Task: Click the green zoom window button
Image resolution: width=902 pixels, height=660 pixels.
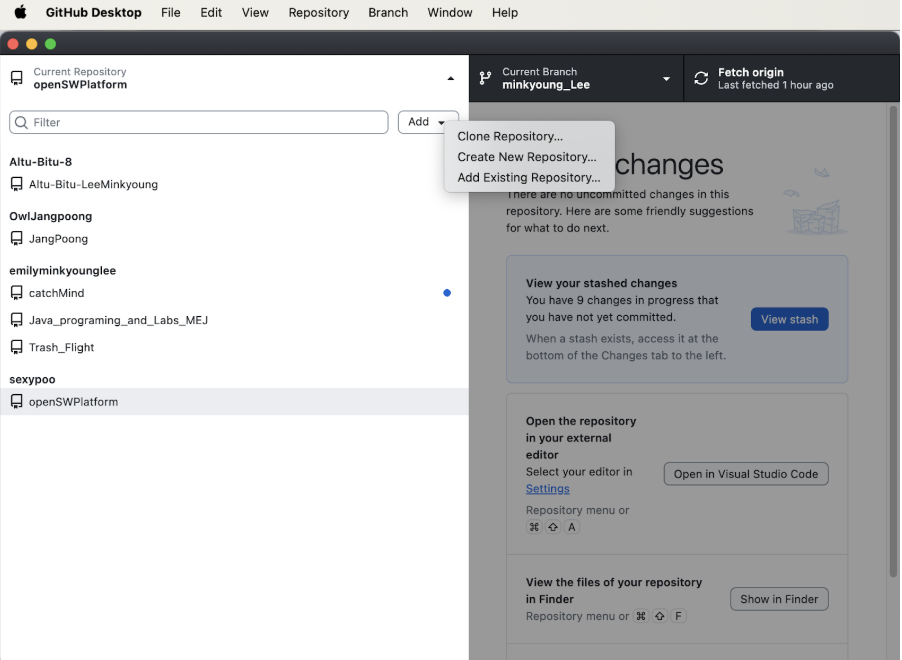Action: click(x=51, y=44)
